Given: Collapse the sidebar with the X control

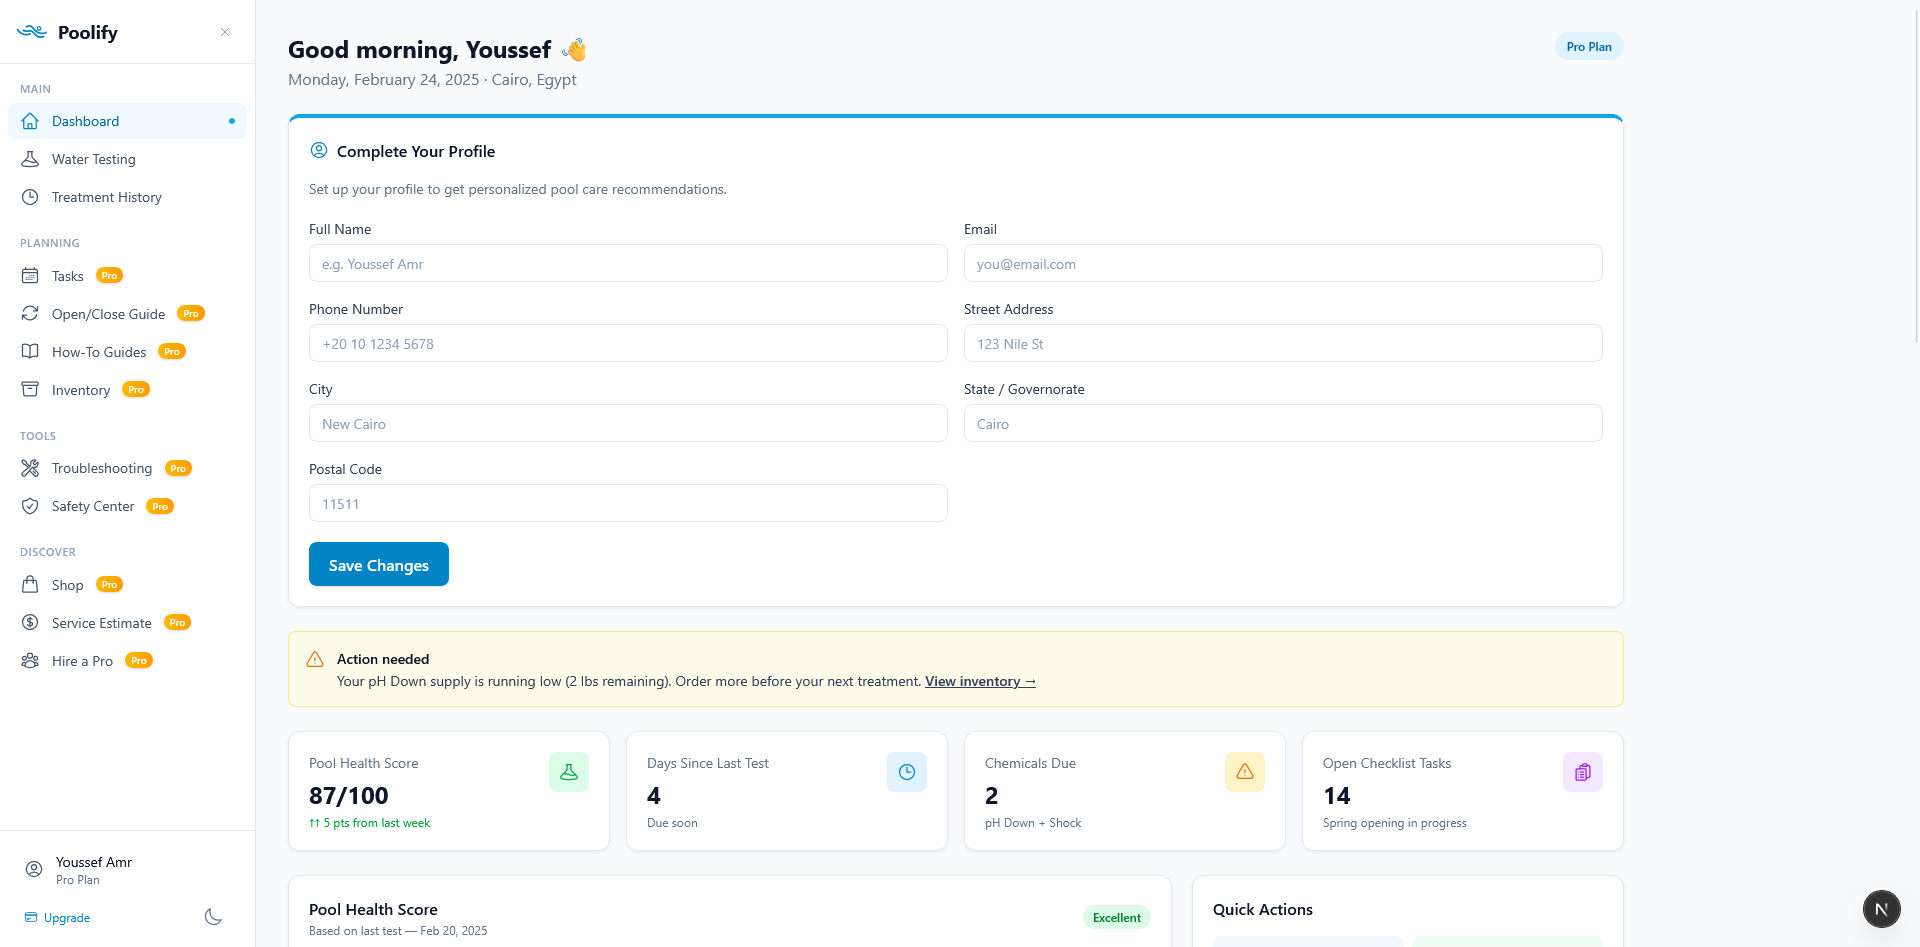Looking at the screenshot, I should (x=224, y=32).
